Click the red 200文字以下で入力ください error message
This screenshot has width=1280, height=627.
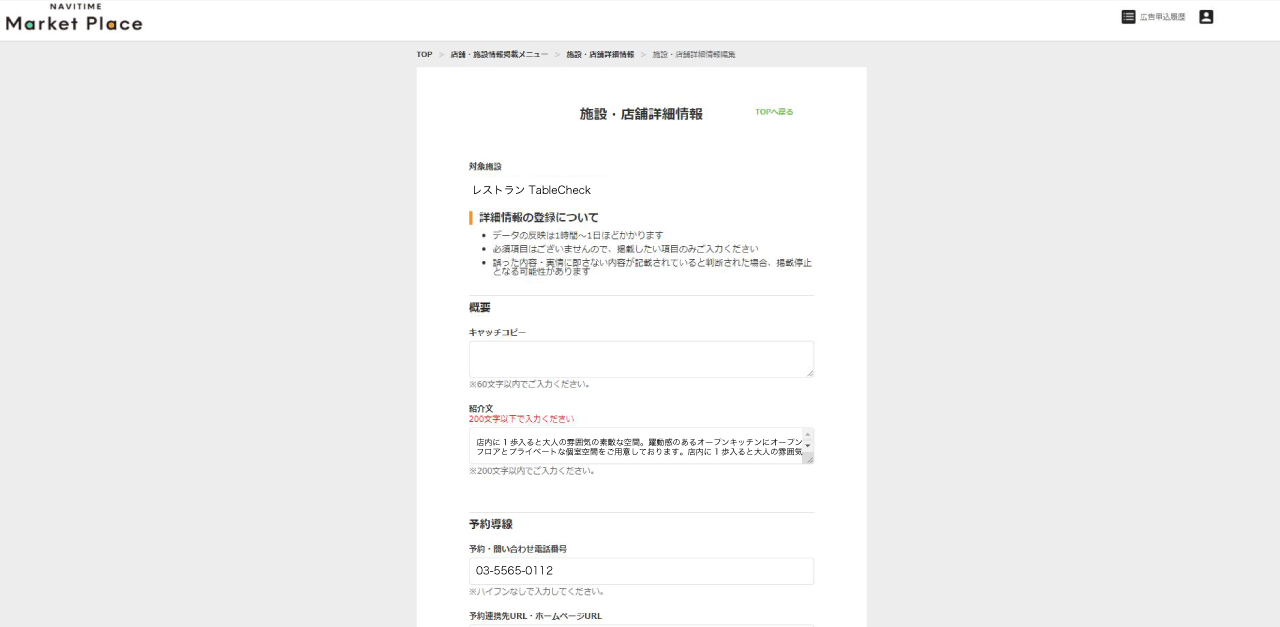click(522, 419)
